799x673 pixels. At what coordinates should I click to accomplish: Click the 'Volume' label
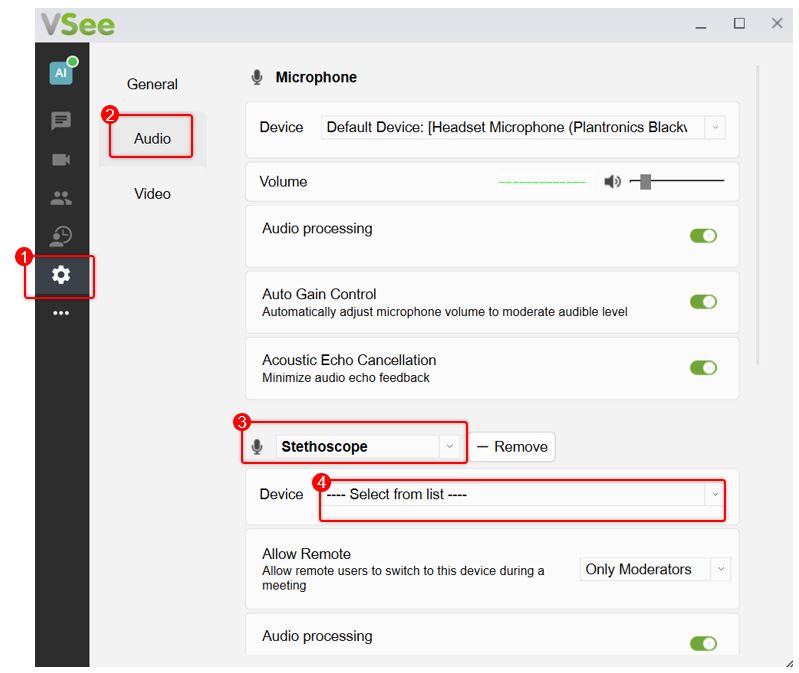(x=283, y=182)
